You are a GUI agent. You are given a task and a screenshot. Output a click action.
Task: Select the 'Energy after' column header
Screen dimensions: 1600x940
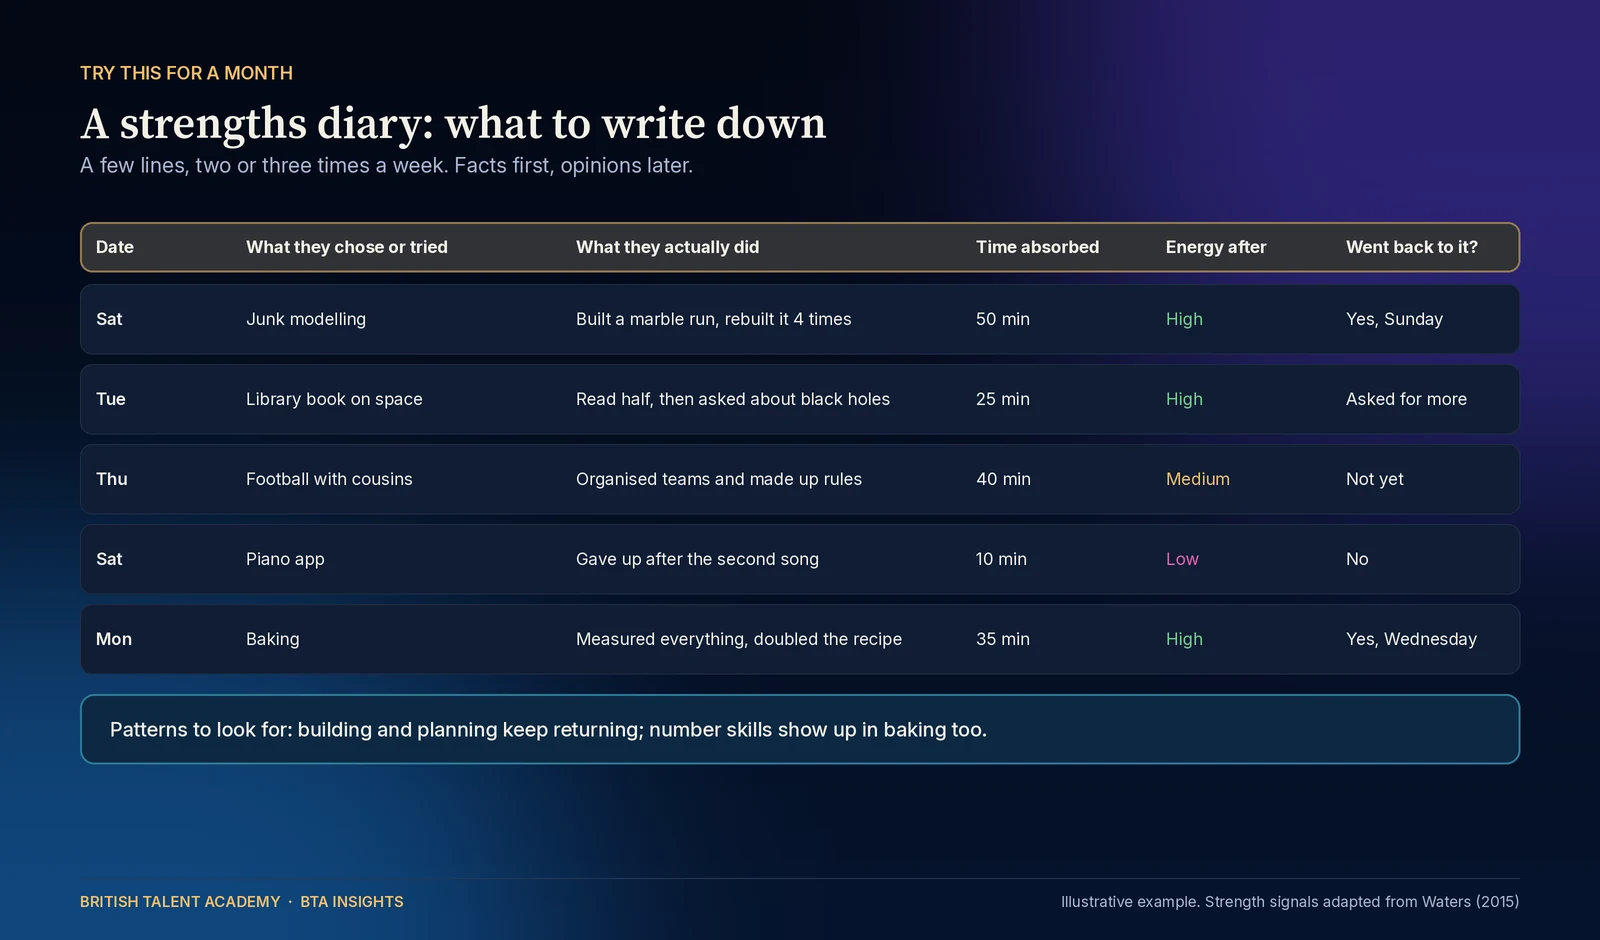pos(1215,247)
